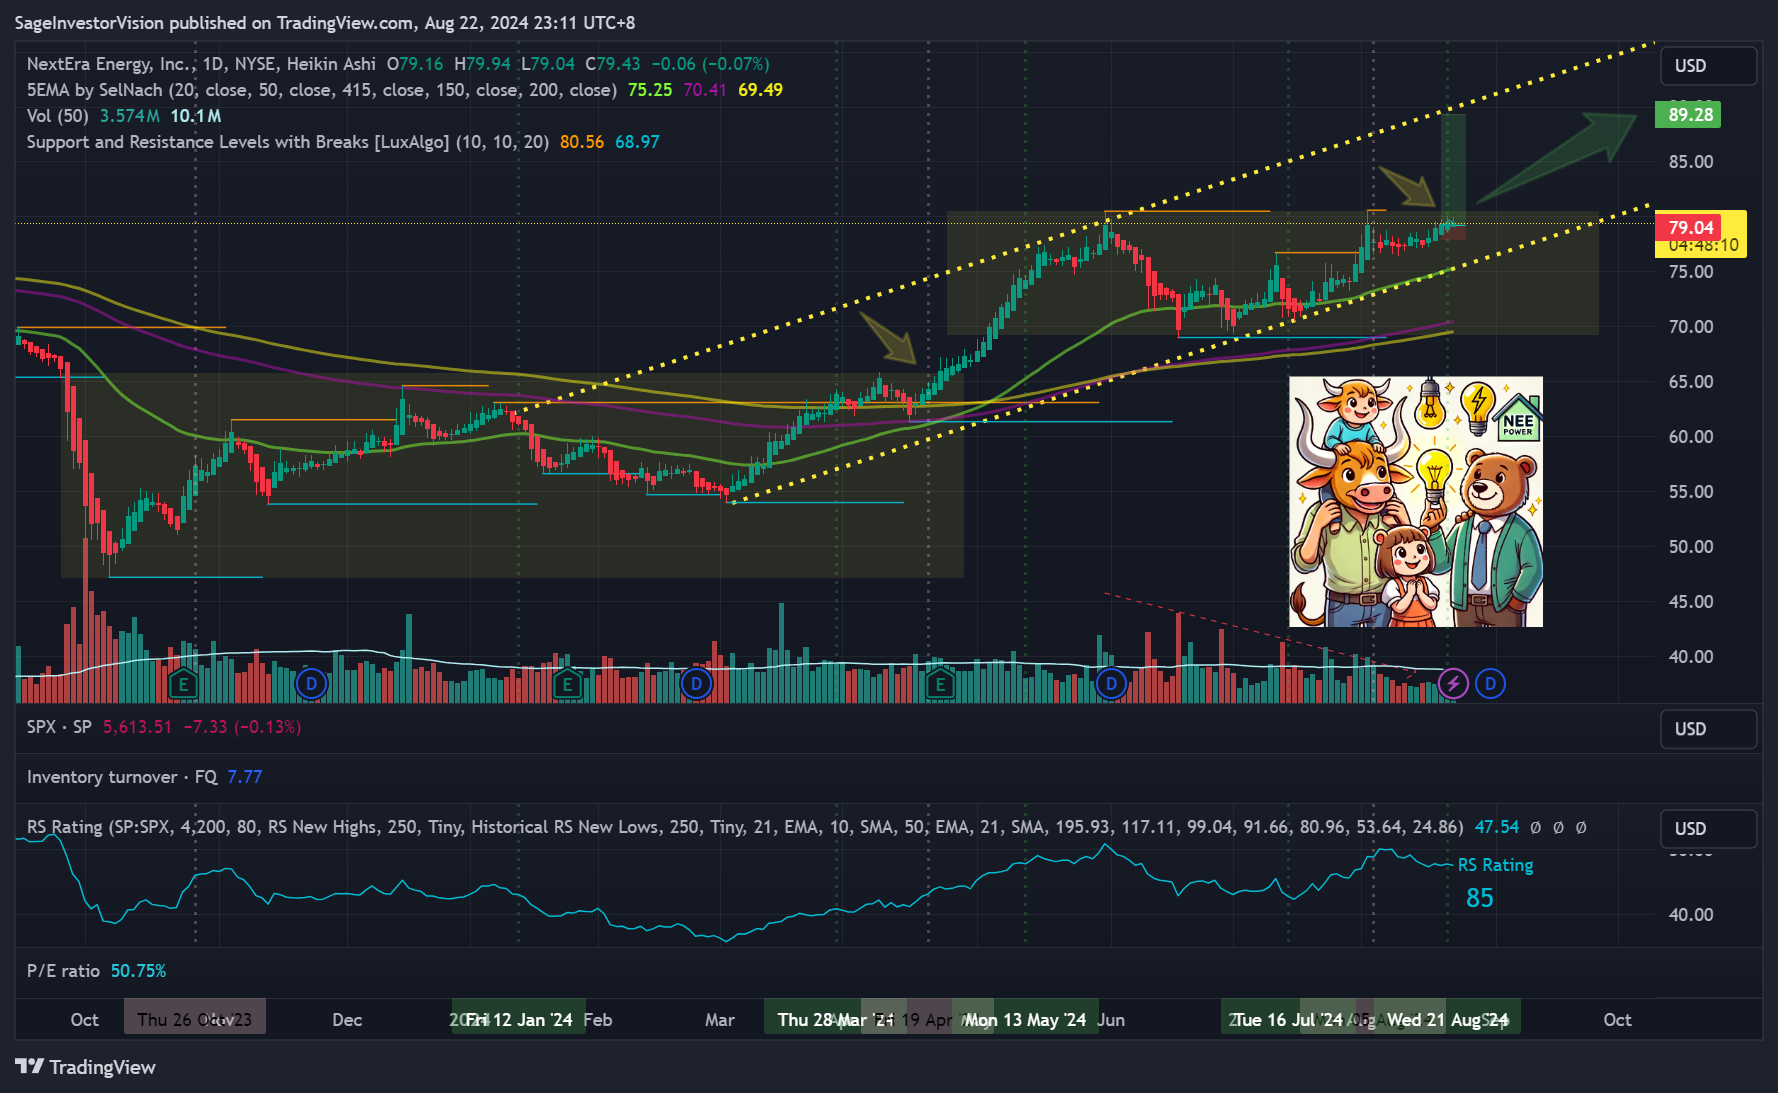Click the SageInvestorVision published header text
The width and height of the screenshot is (1778, 1093).
click(324, 22)
